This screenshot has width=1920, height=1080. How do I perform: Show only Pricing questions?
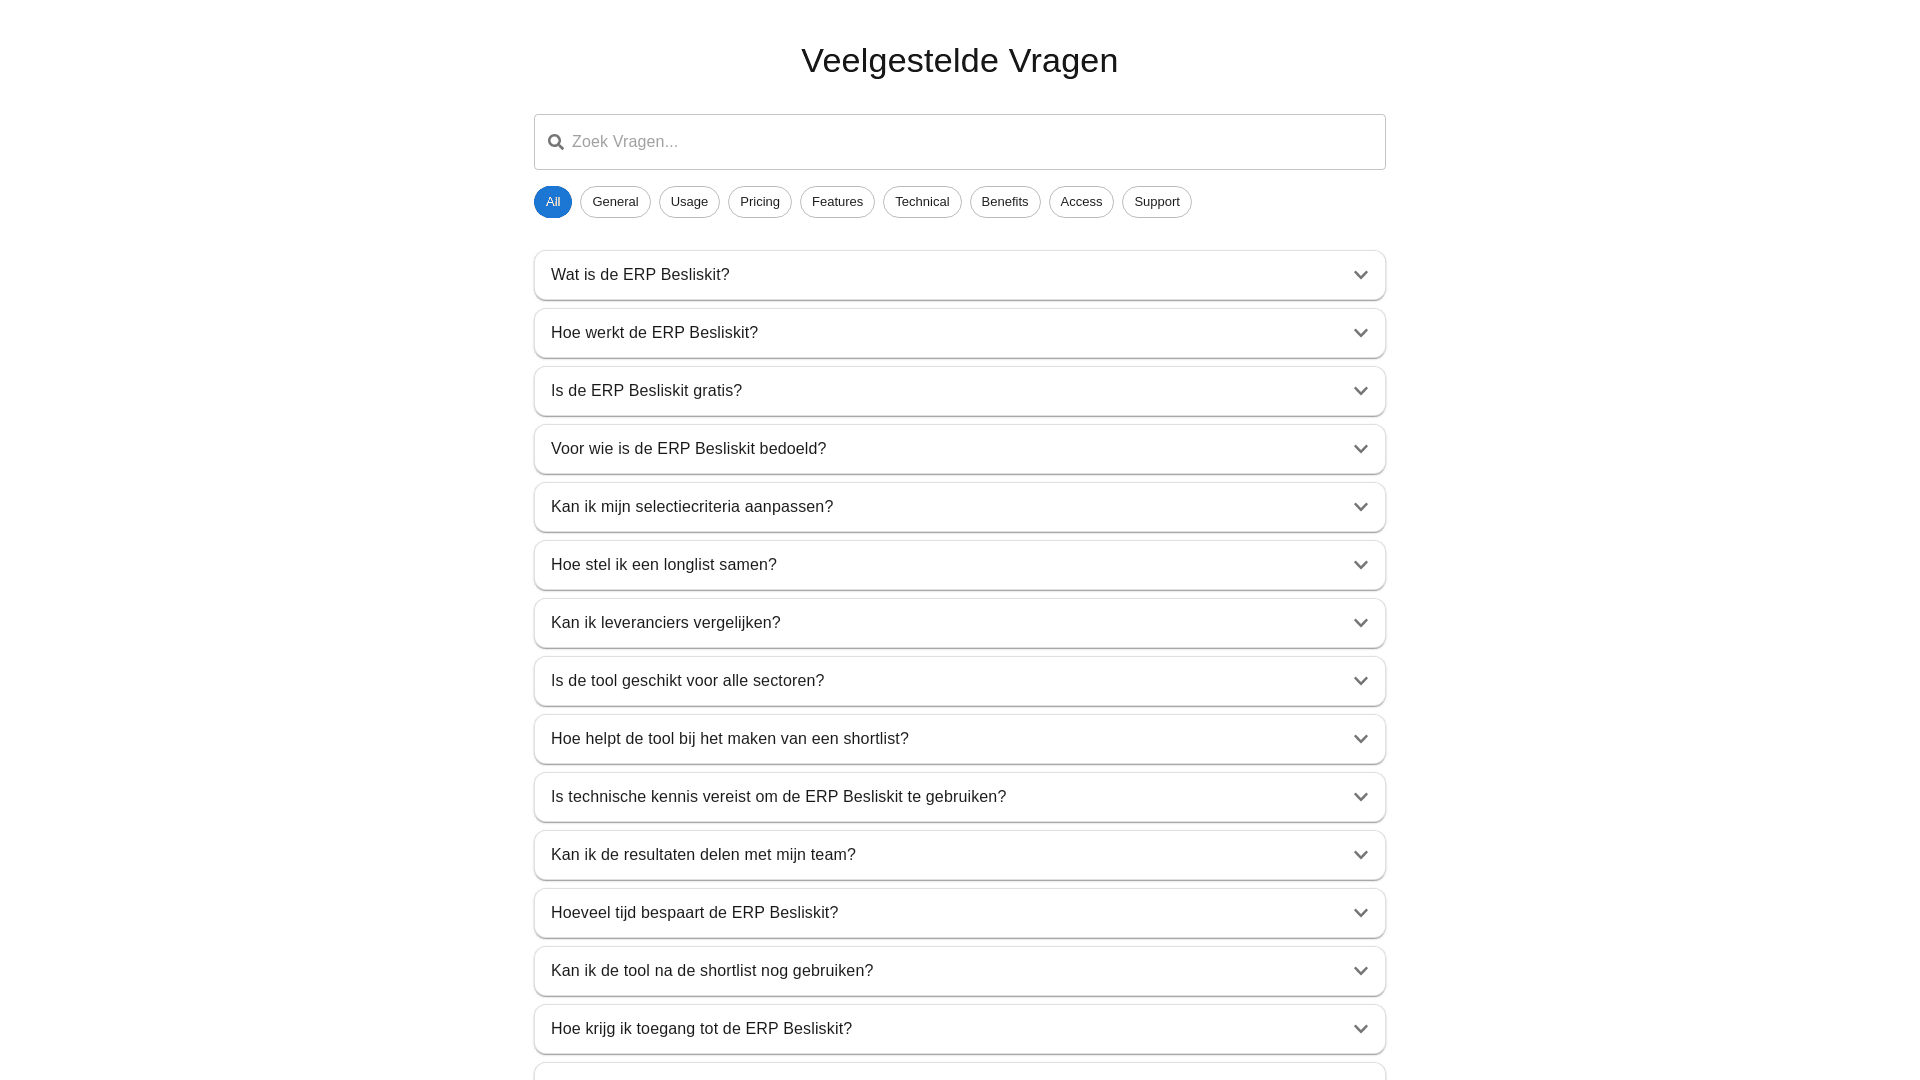pos(760,202)
